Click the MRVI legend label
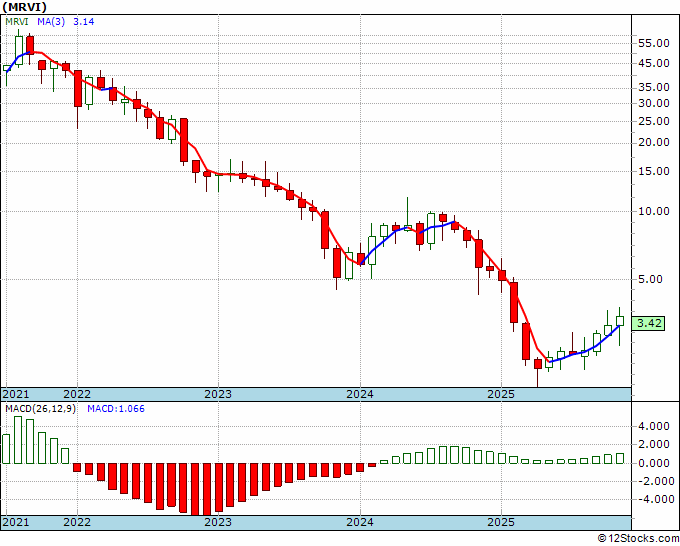The width and height of the screenshot is (680, 546). [x=17, y=21]
